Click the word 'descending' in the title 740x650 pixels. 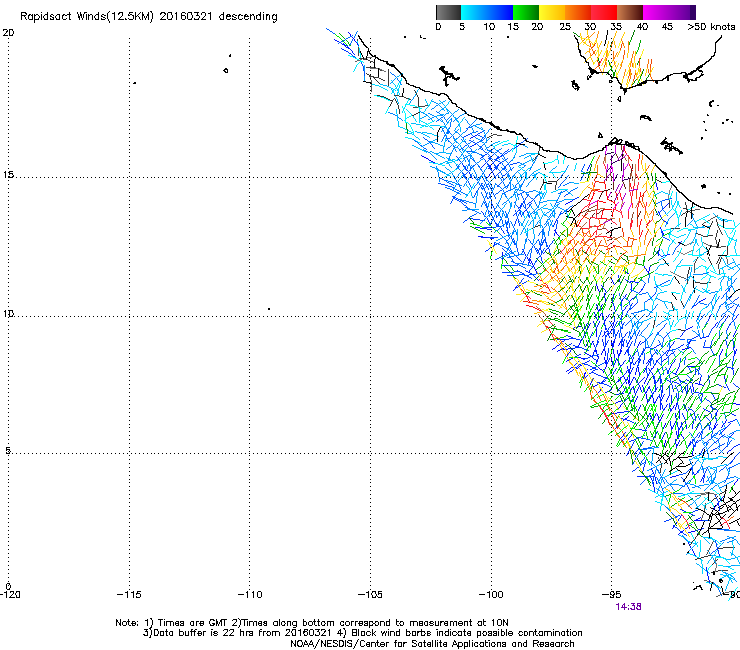point(248,17)
